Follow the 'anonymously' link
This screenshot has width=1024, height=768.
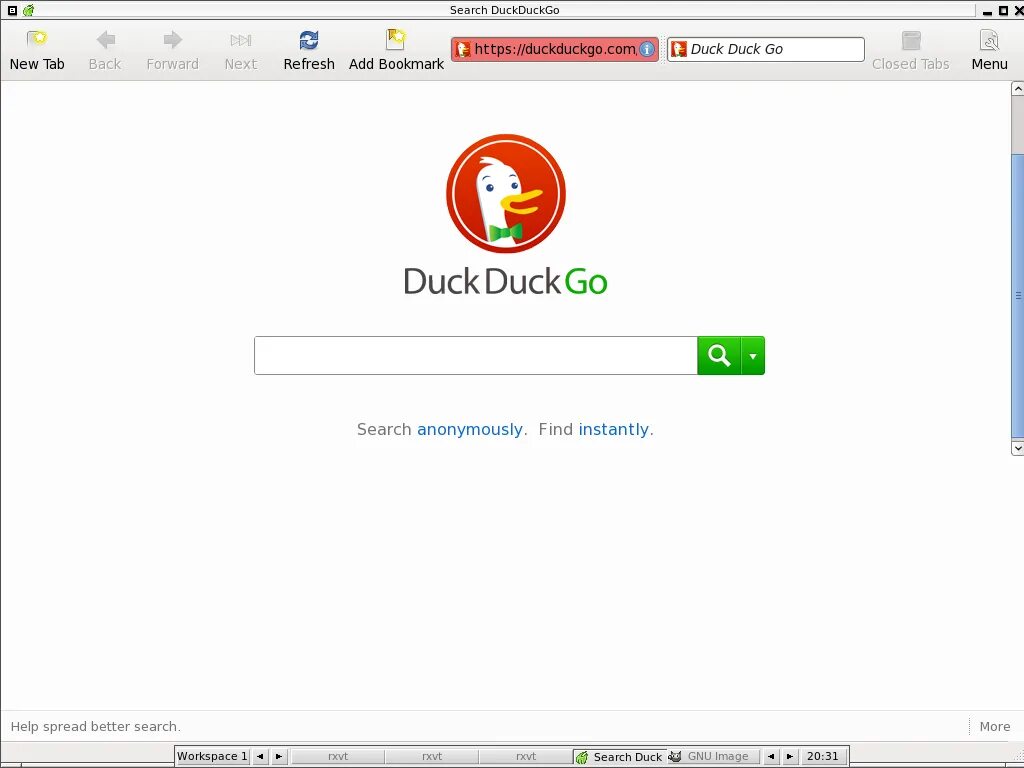470,429
